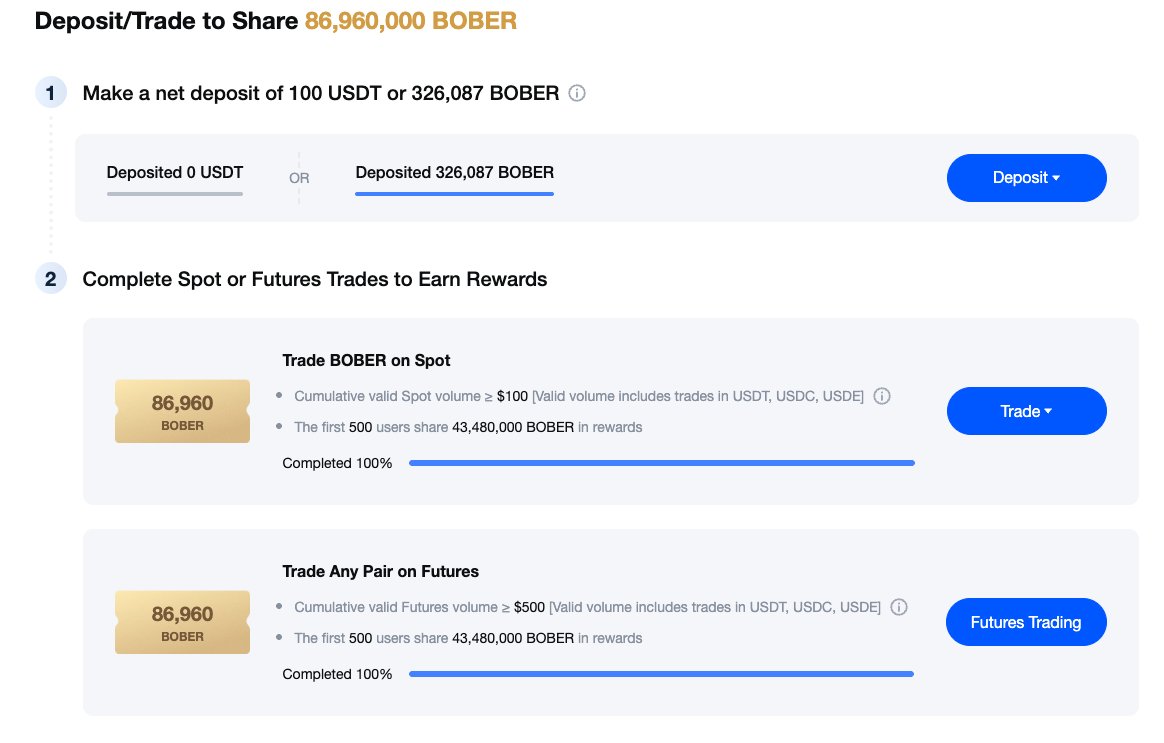This screenshot has height=743, width=1164.
Task: Click the Futures Trading button
Action: pyautogui.click(x=1026, y=622)
